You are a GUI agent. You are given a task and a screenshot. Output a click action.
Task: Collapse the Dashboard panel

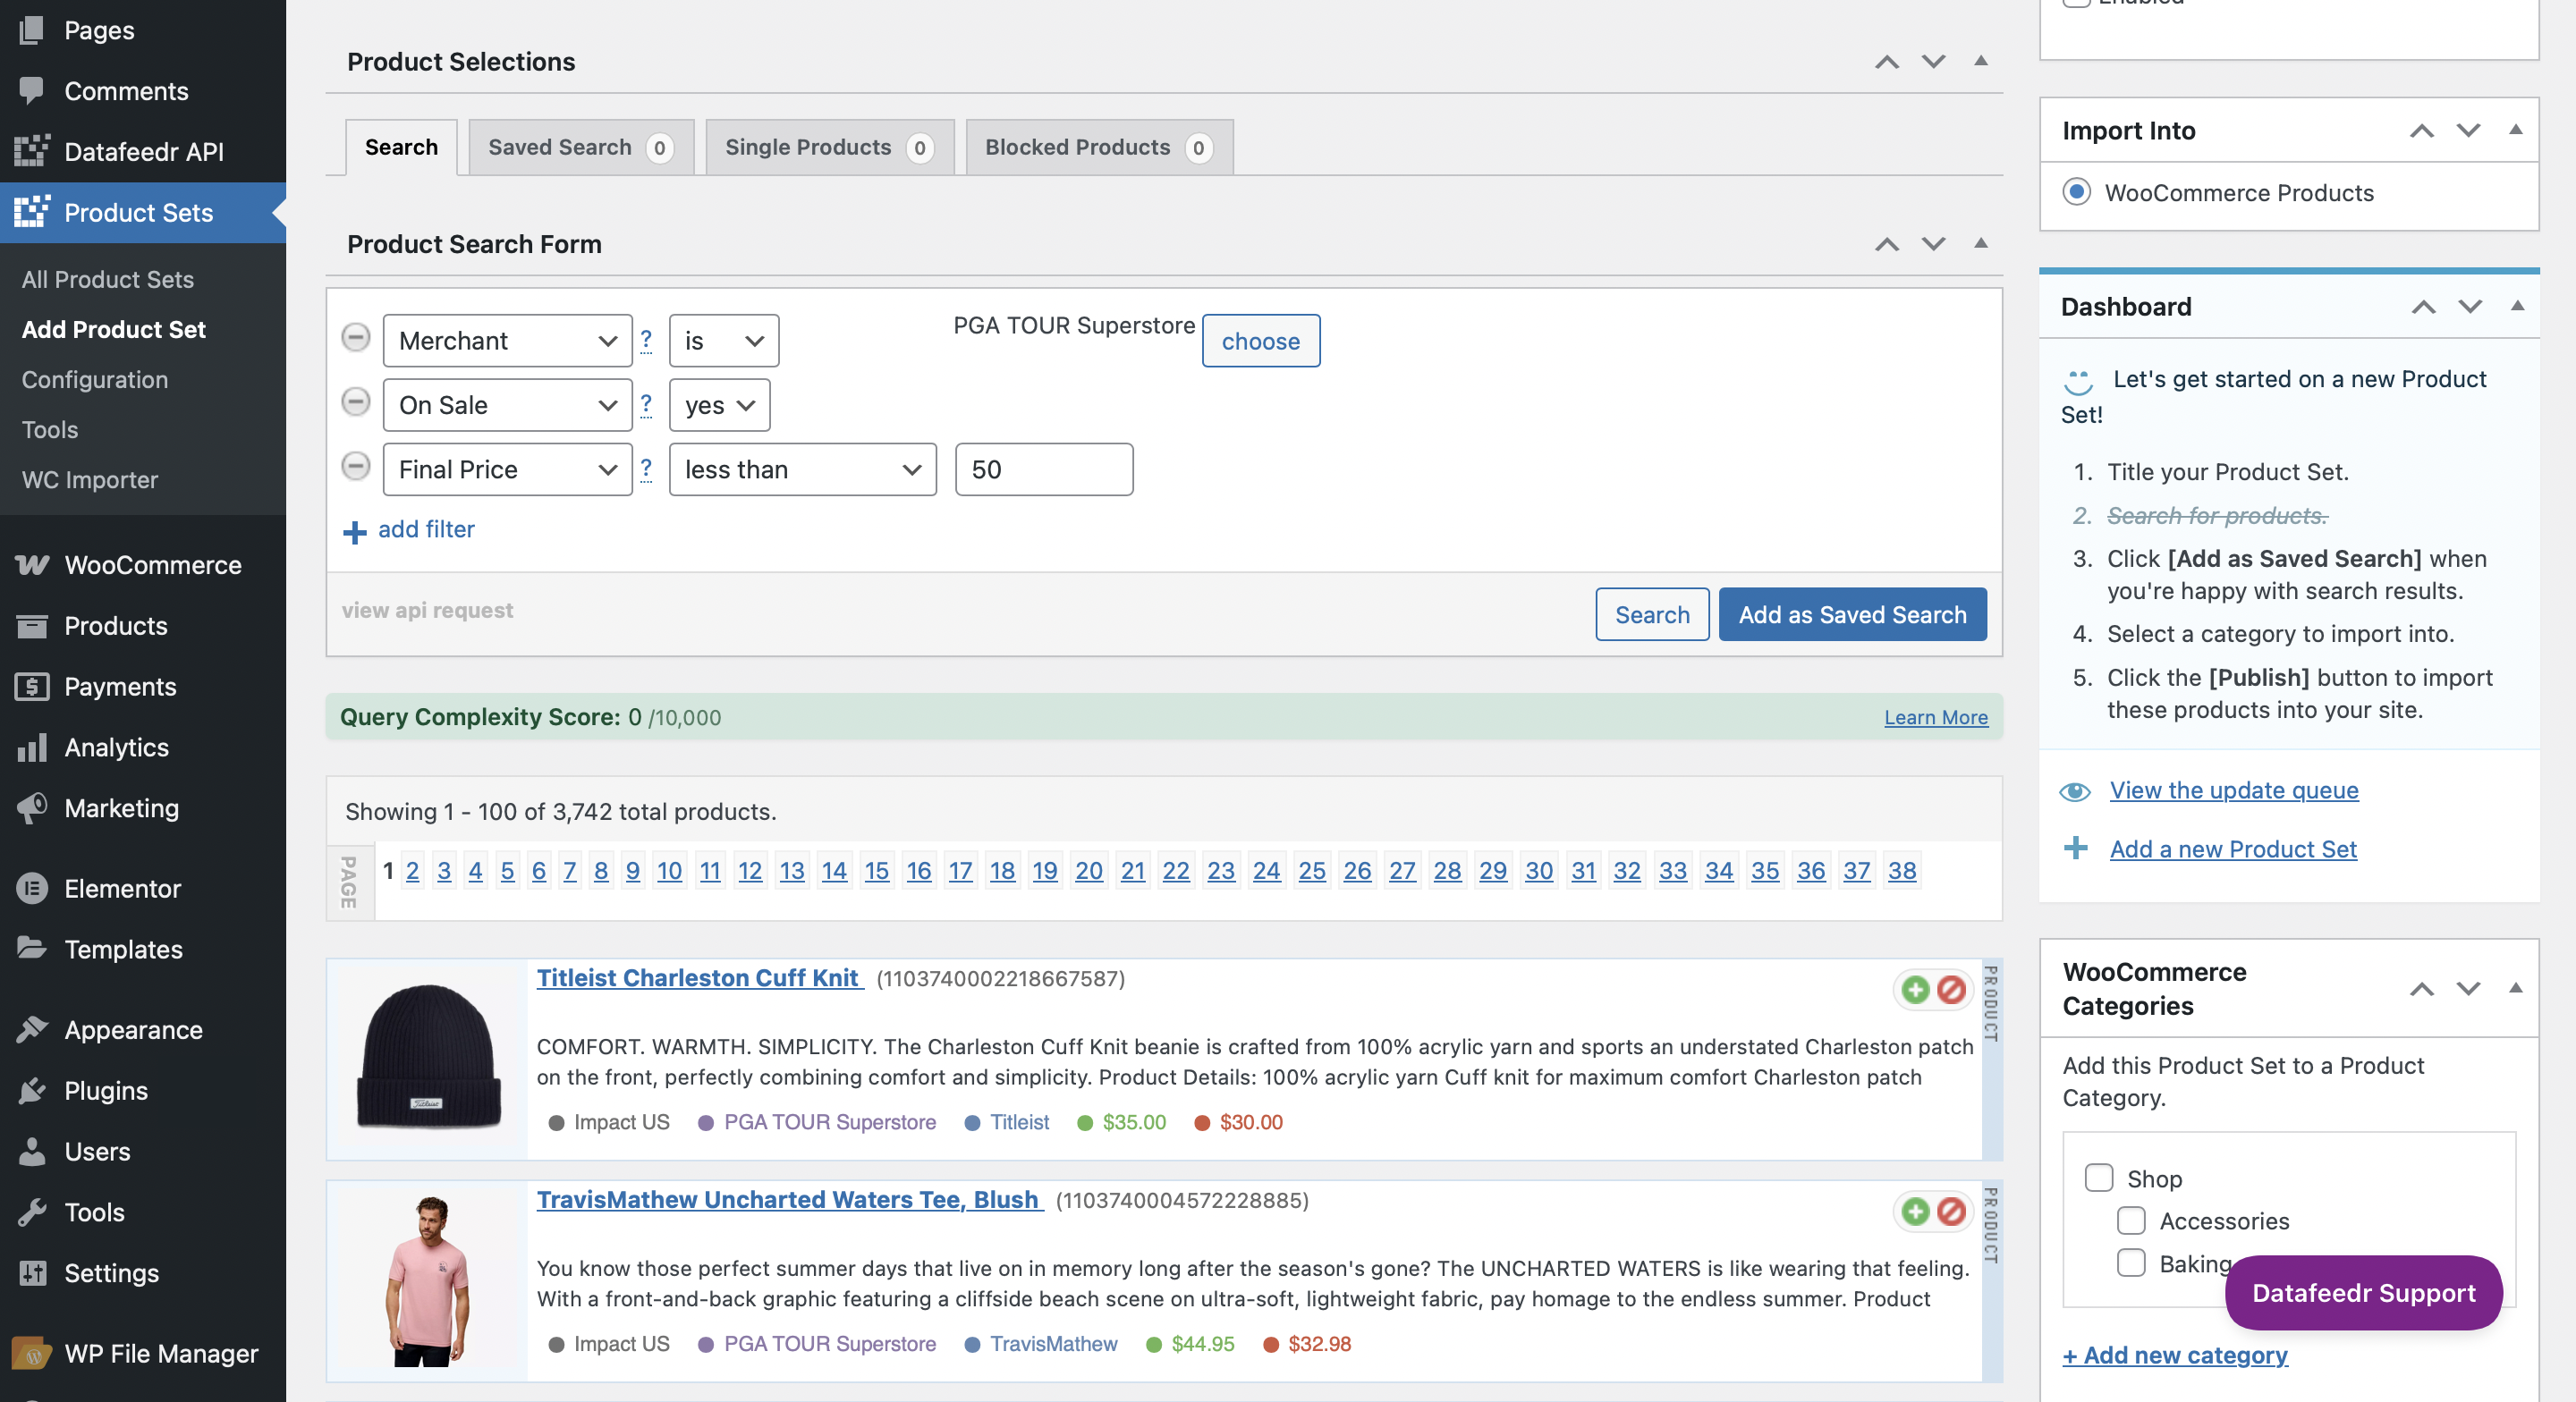pyautogui.click(x=2517, y=306)
